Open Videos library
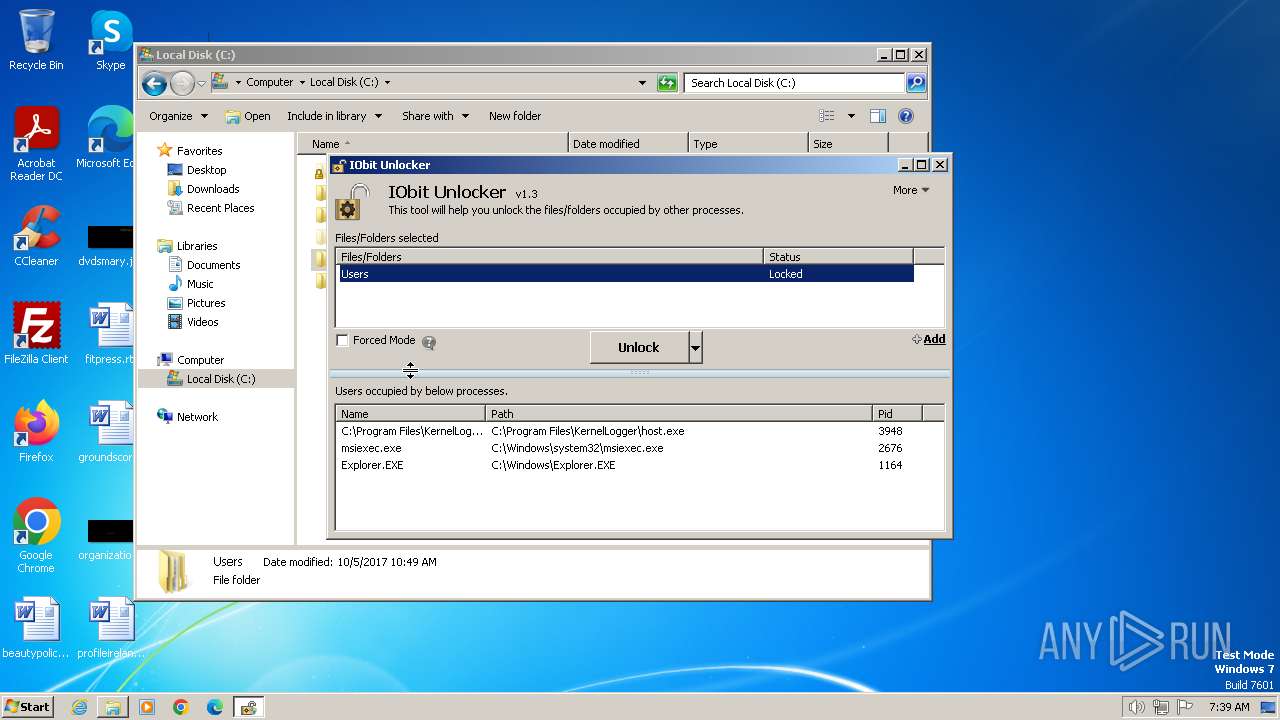 [x=193, y=322]
